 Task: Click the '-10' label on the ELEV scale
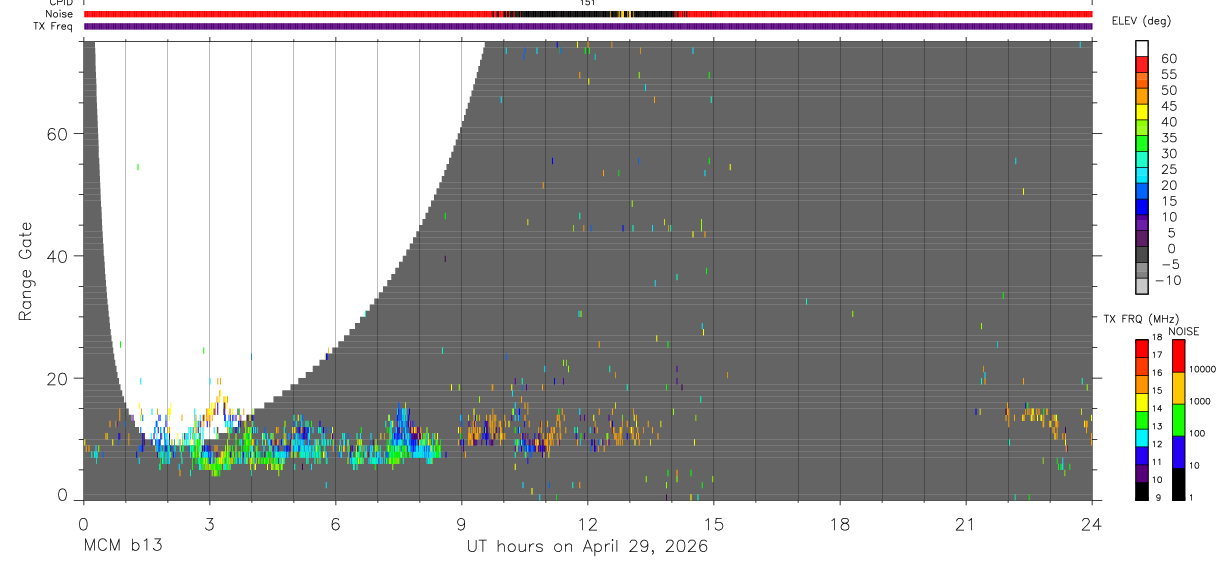coord(1168,281)
